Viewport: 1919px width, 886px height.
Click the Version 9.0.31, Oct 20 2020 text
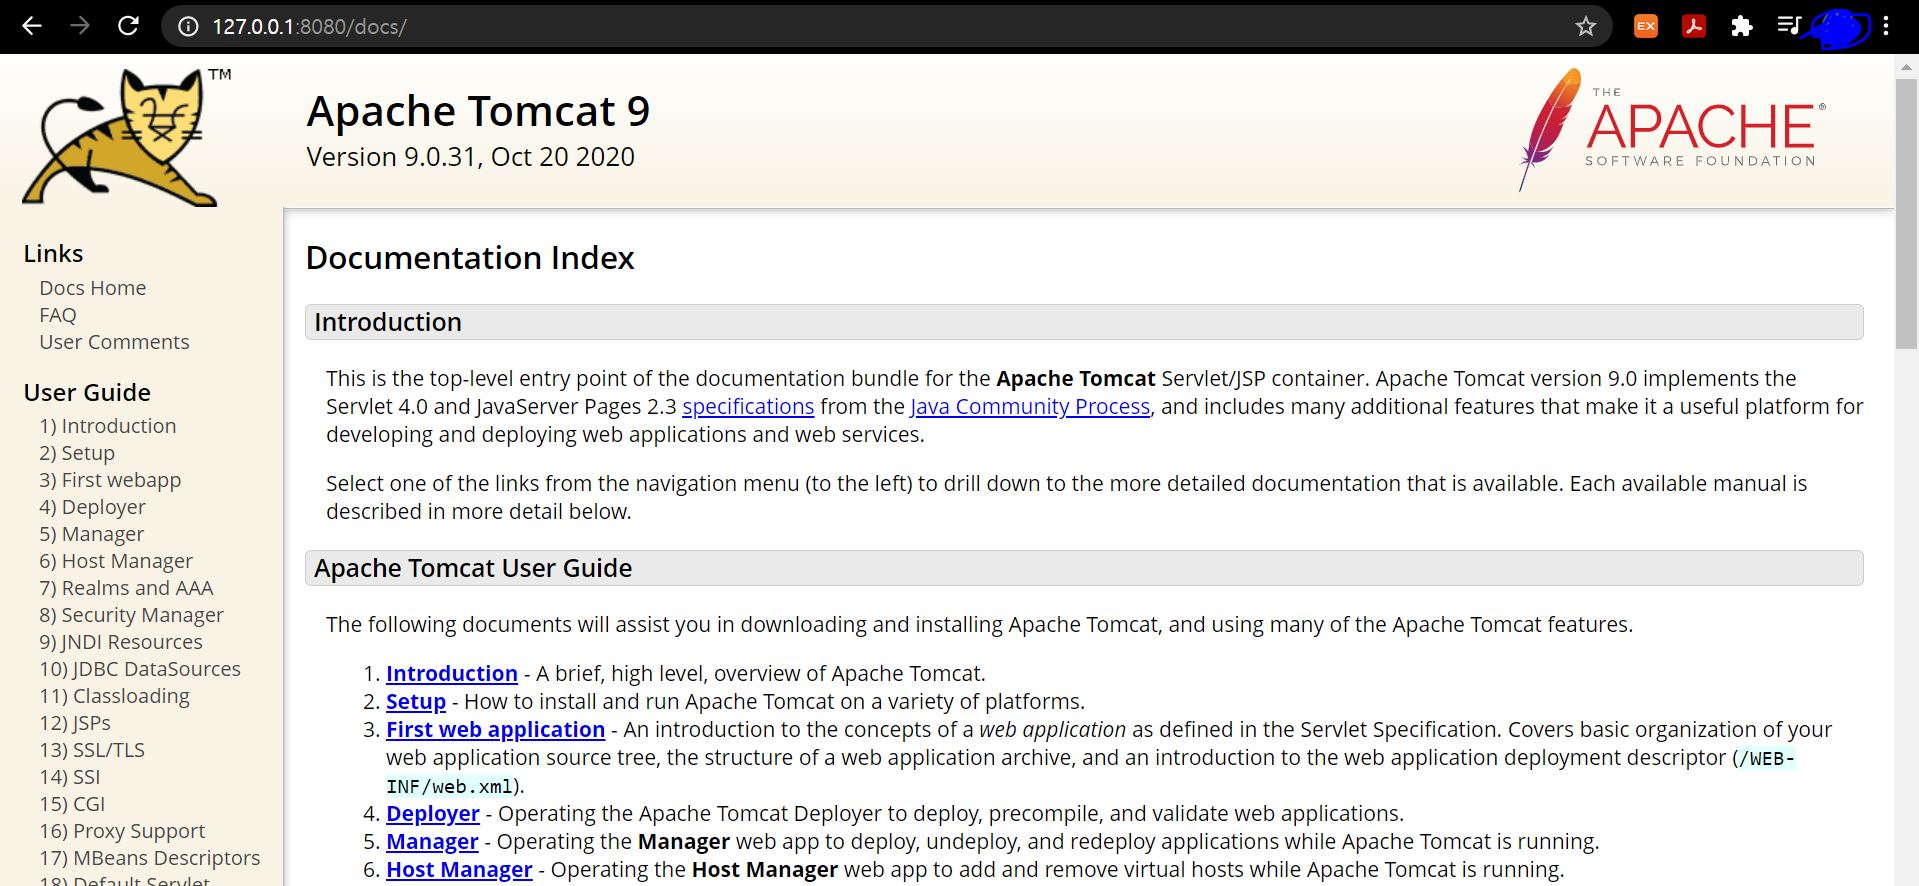pyautogui.click(x=470, y=157)
